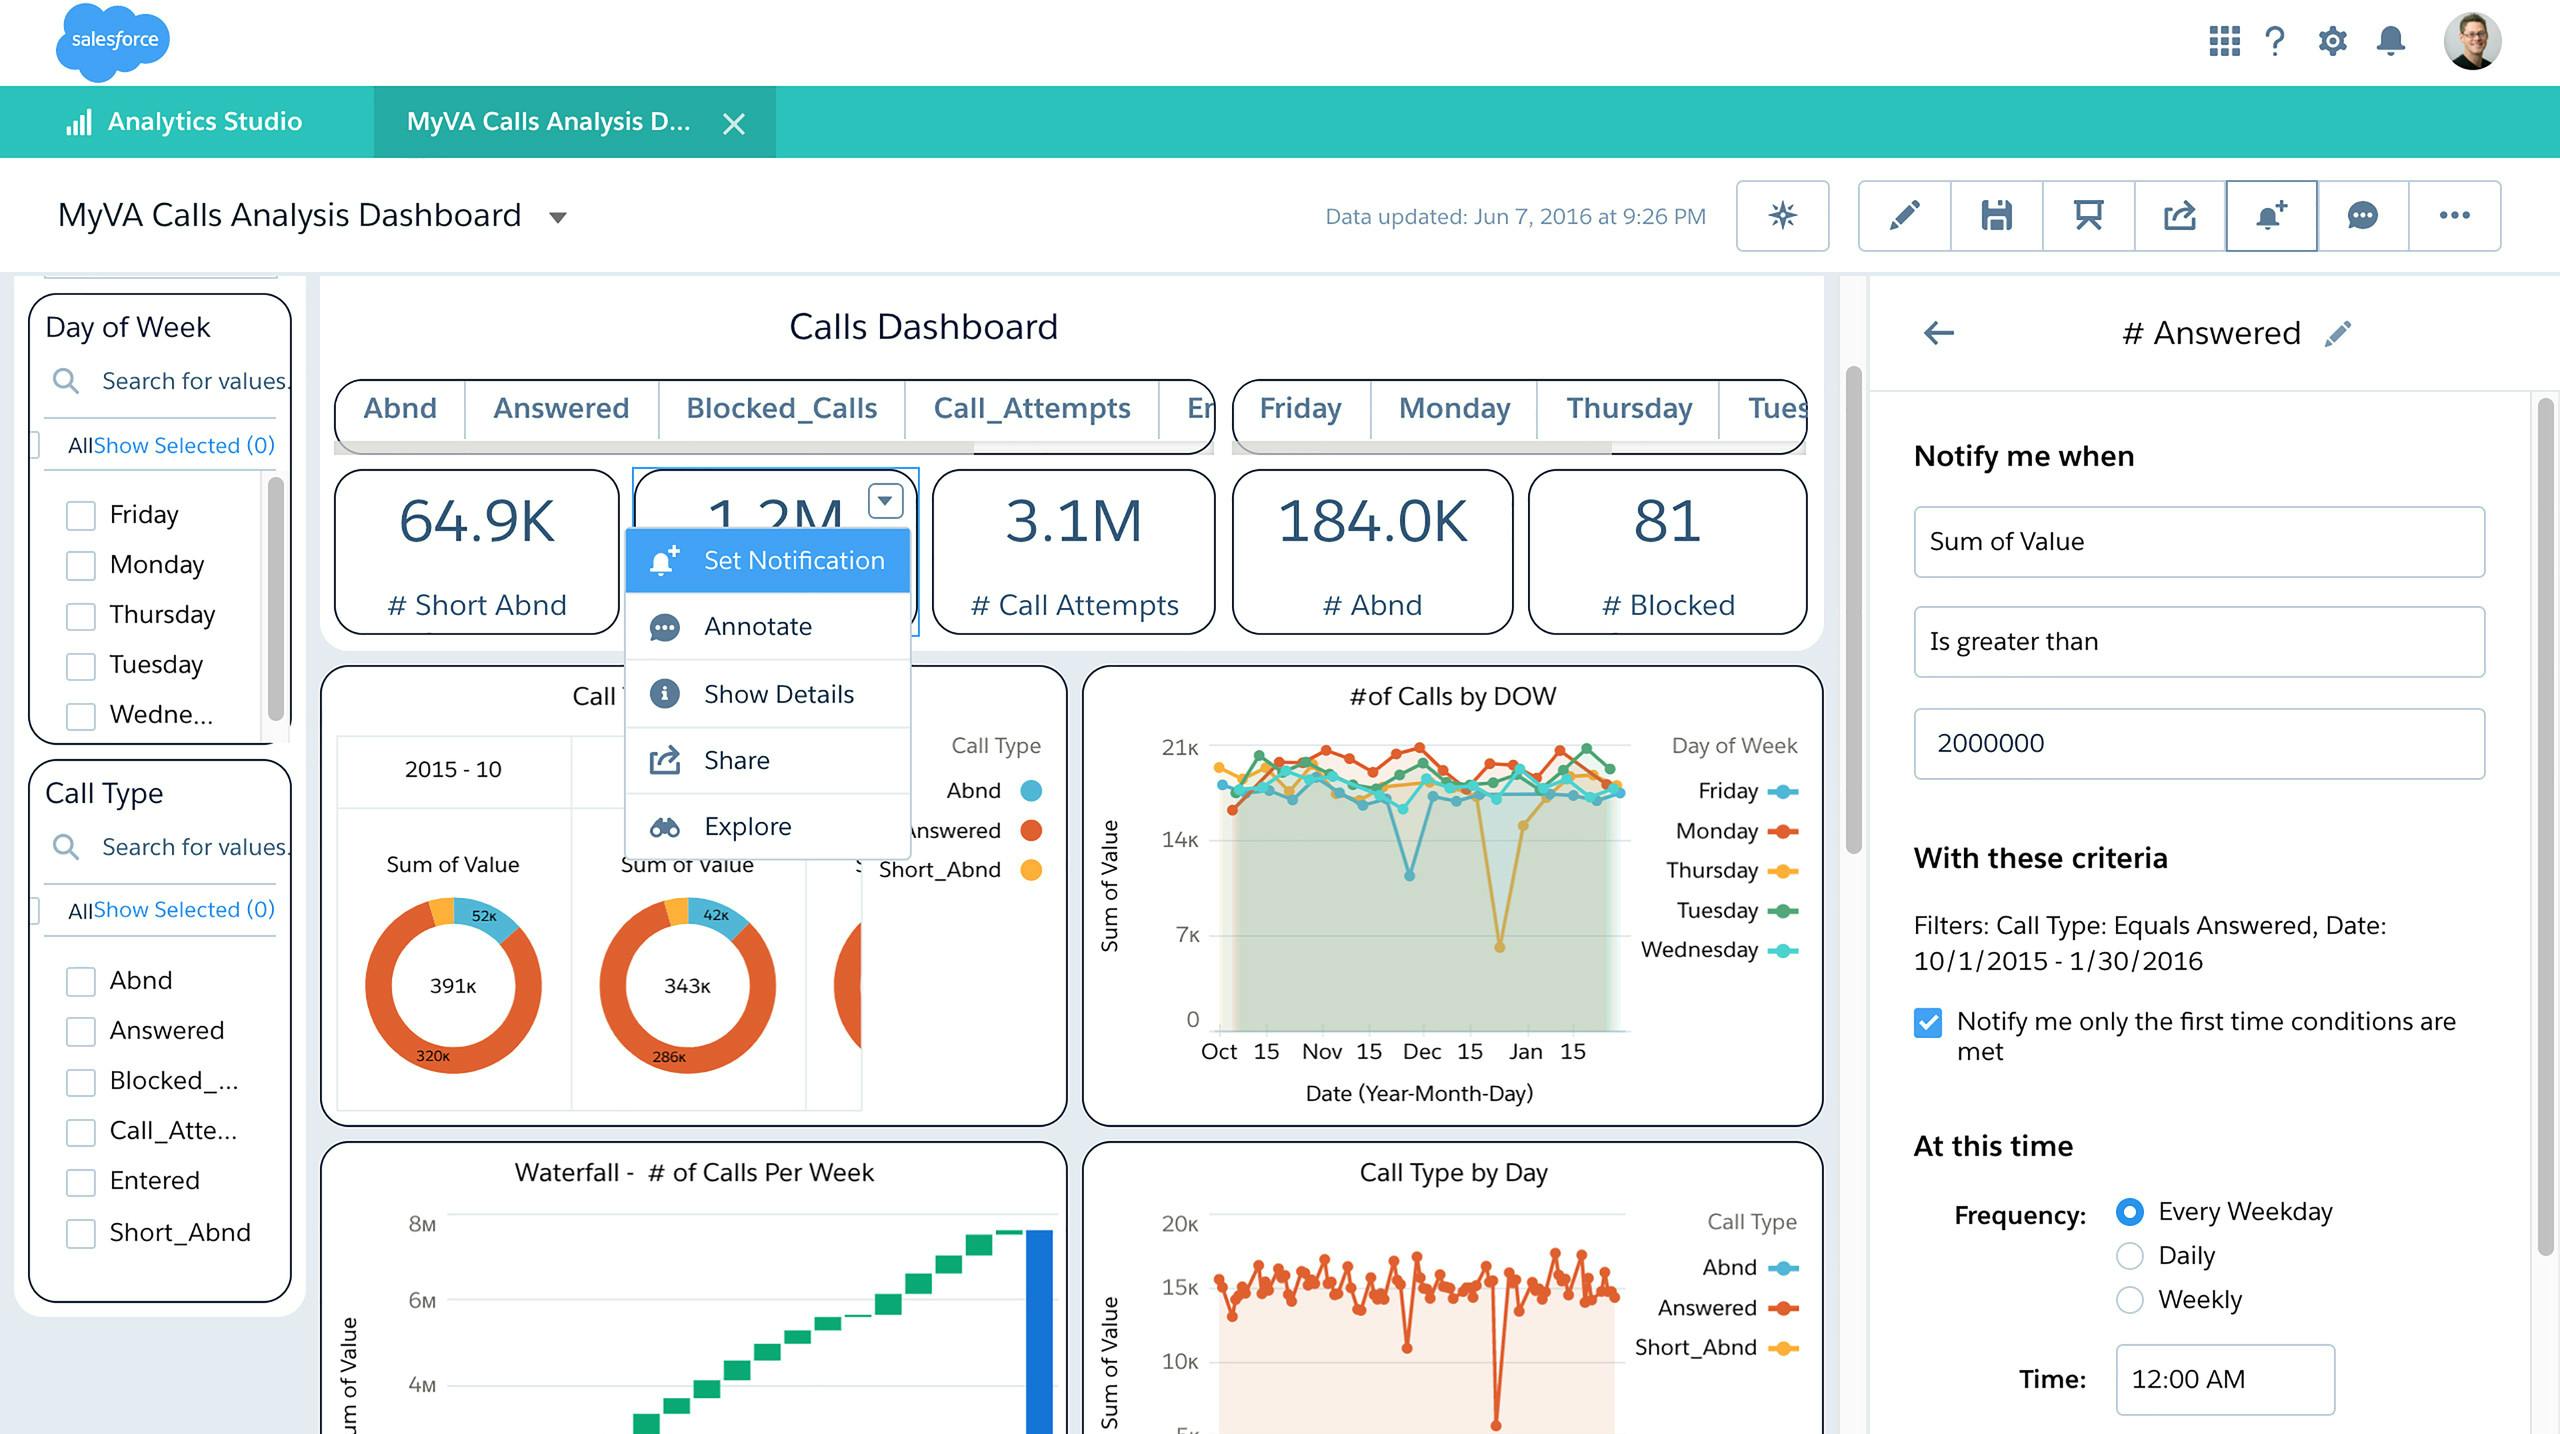
Task: Click the snowflake reset button
Action: [x=1782, y=216]
